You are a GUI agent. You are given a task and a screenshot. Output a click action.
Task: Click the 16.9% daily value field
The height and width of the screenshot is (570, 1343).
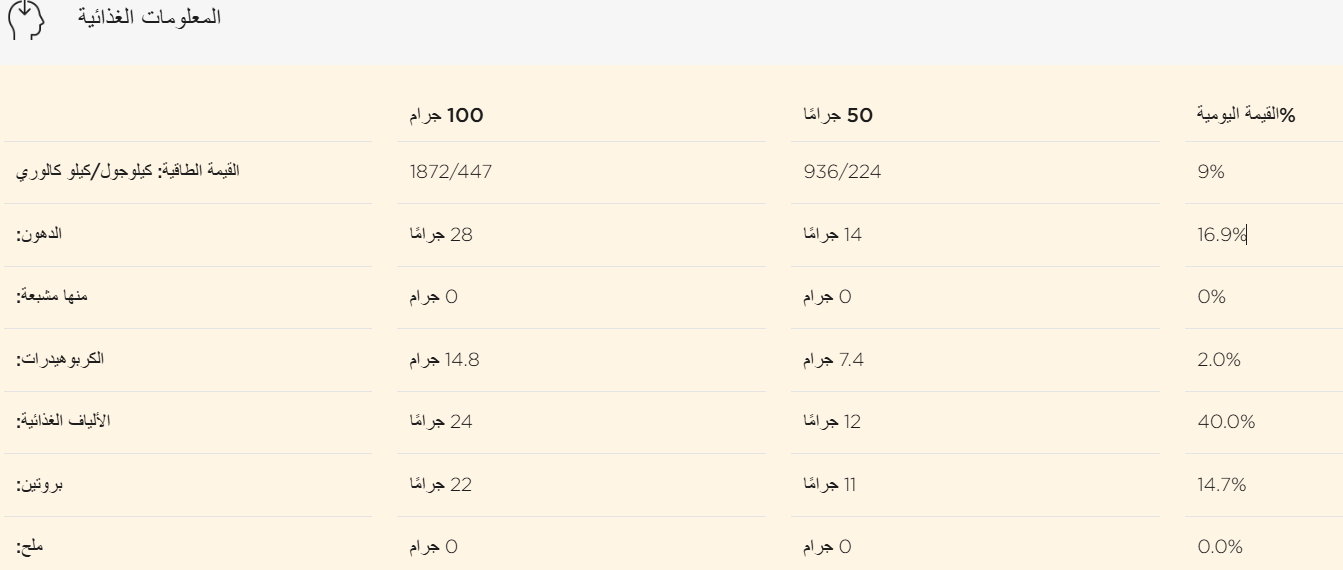1221,235
